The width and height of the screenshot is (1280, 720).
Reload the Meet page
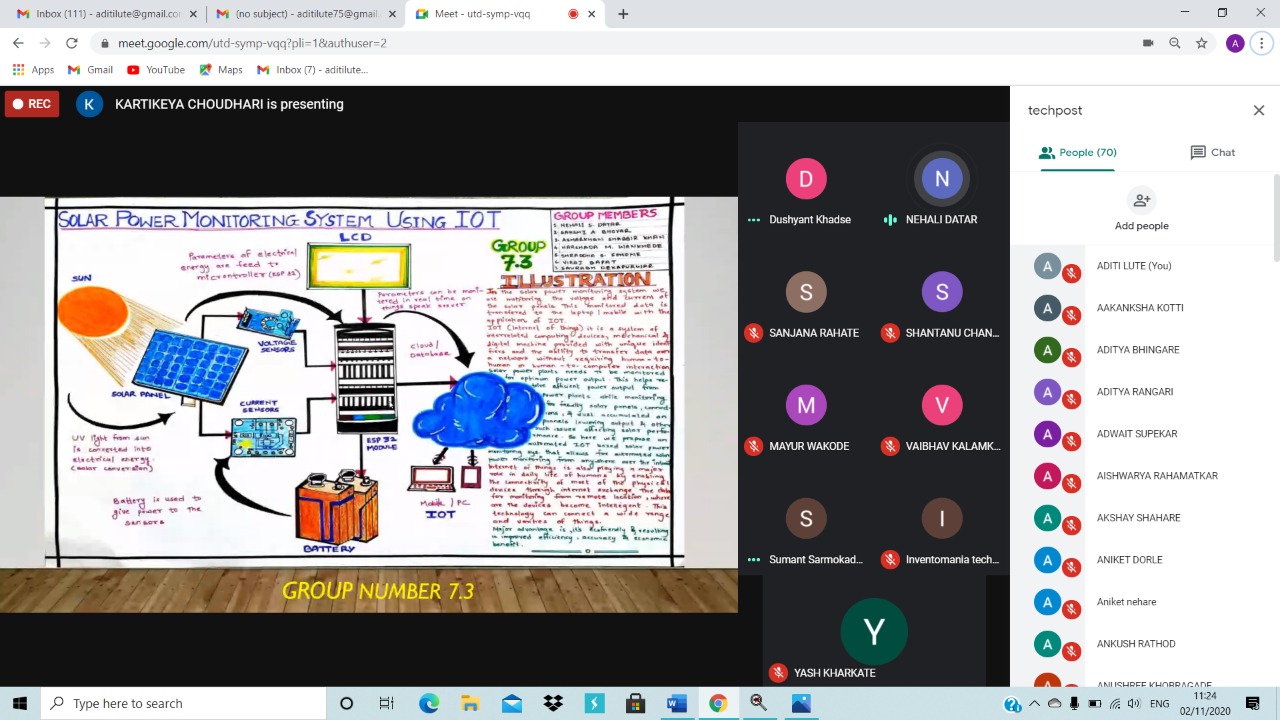(x=72, y=43)
